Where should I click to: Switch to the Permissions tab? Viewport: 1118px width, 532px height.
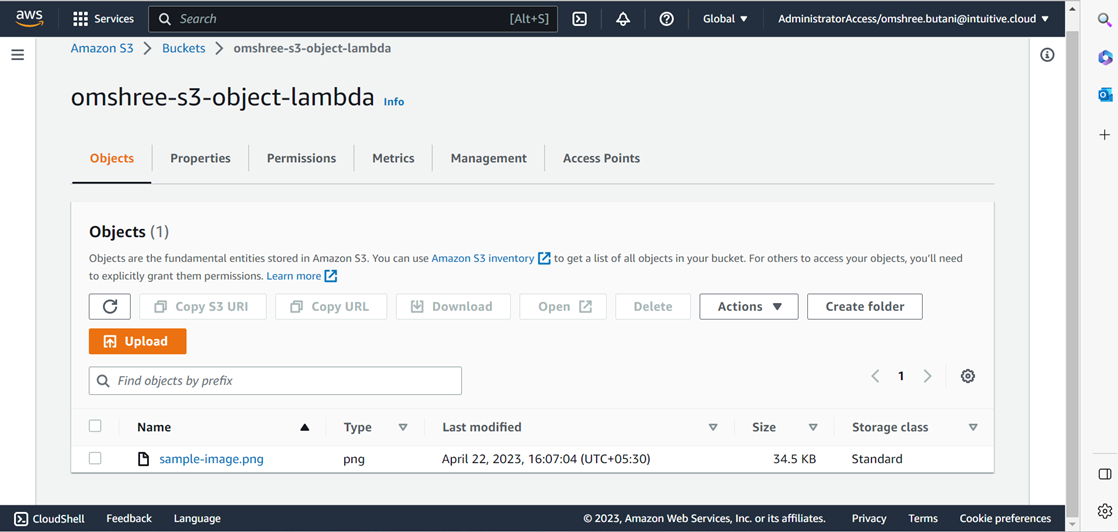[301, 158]
